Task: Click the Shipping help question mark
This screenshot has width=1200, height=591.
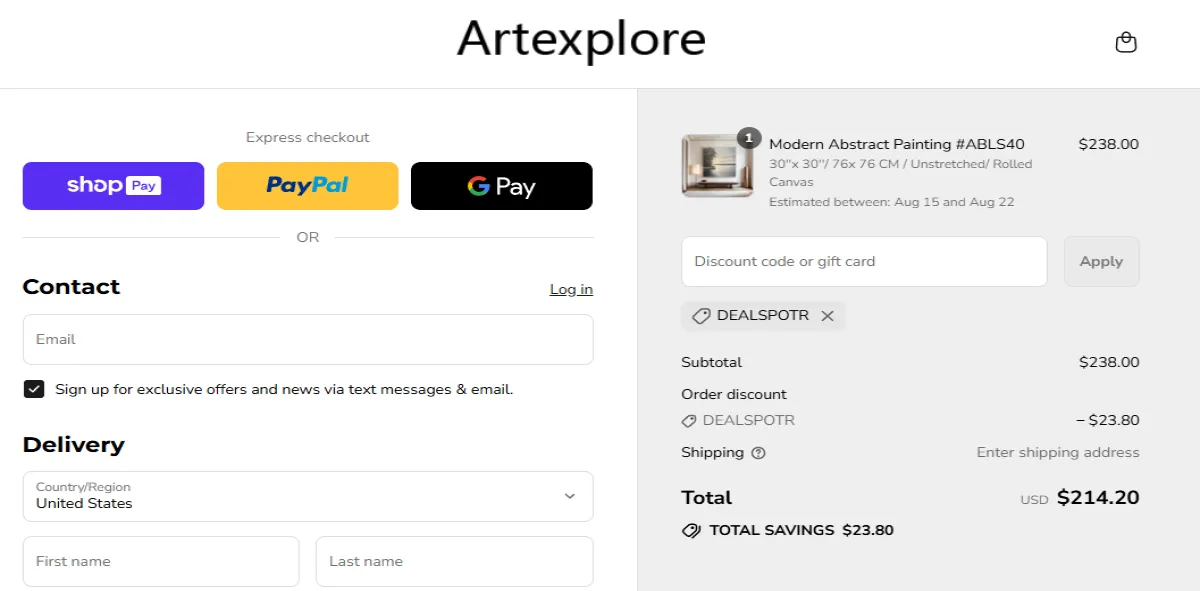Action: (x=760, y=453)
